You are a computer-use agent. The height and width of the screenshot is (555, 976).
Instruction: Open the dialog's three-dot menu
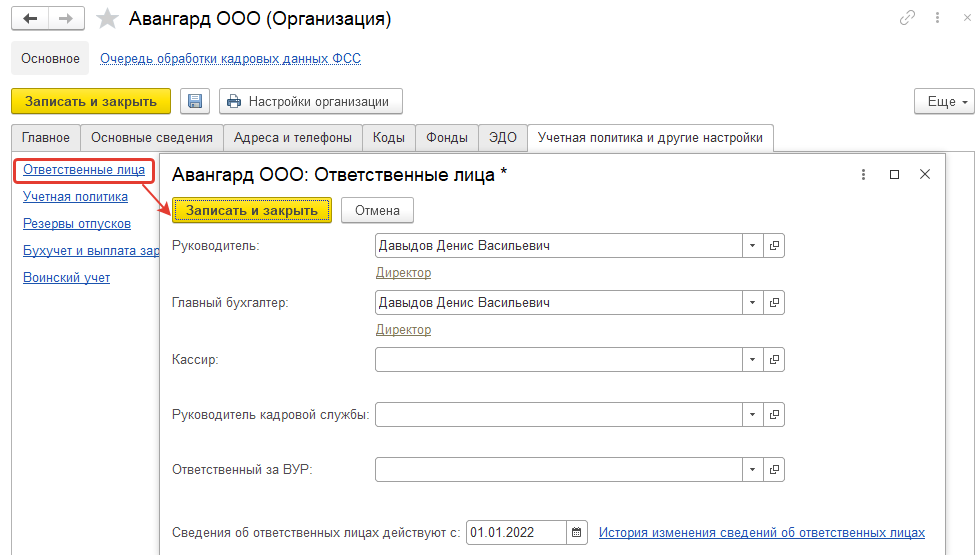coord(863,174)
